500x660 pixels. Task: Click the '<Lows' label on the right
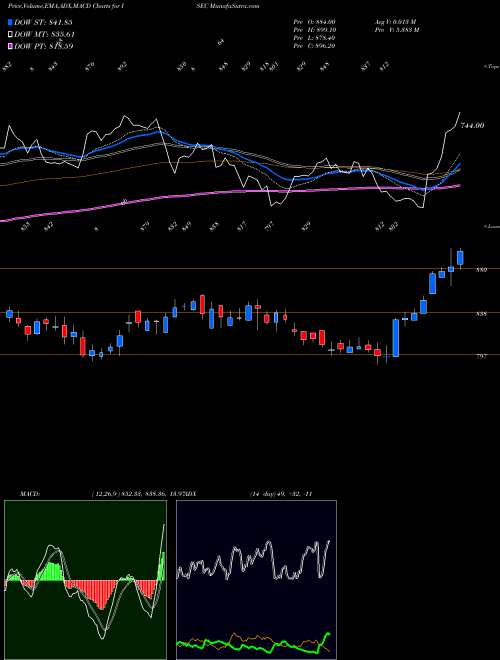tap(491, 226)
